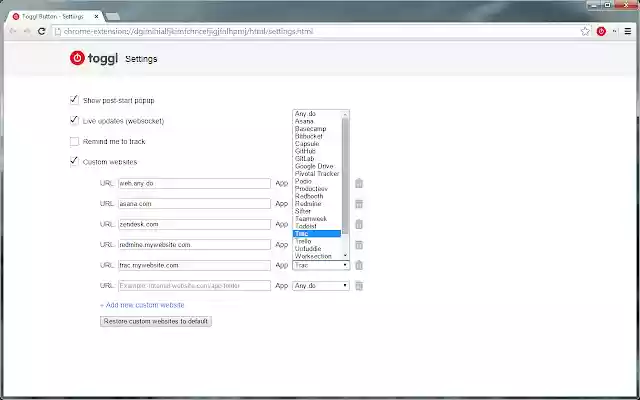Enable Remind me to track checkbox

pos(74,142)
